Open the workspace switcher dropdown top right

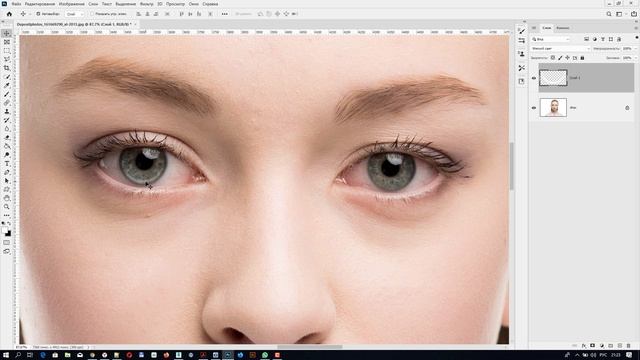[620, 14]
